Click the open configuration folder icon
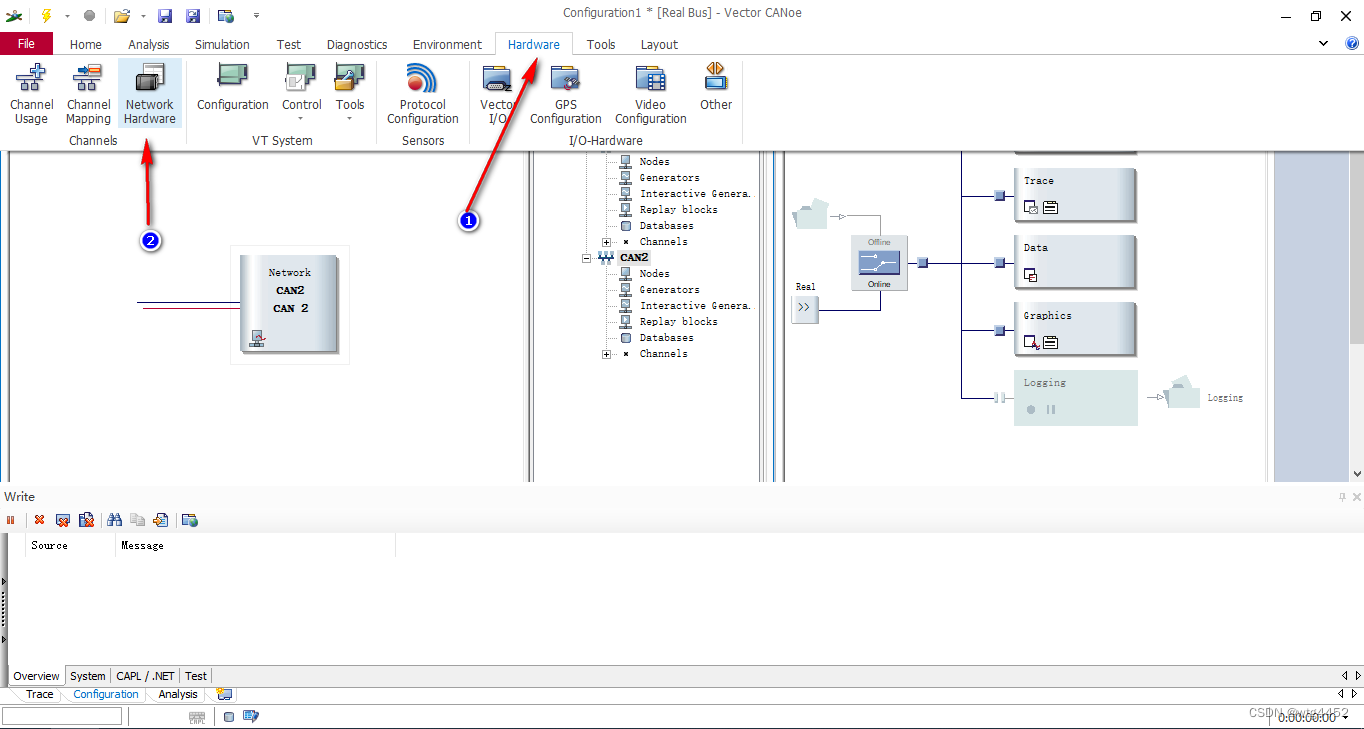This screenshot has width=1364, height=729. [121, 15]
